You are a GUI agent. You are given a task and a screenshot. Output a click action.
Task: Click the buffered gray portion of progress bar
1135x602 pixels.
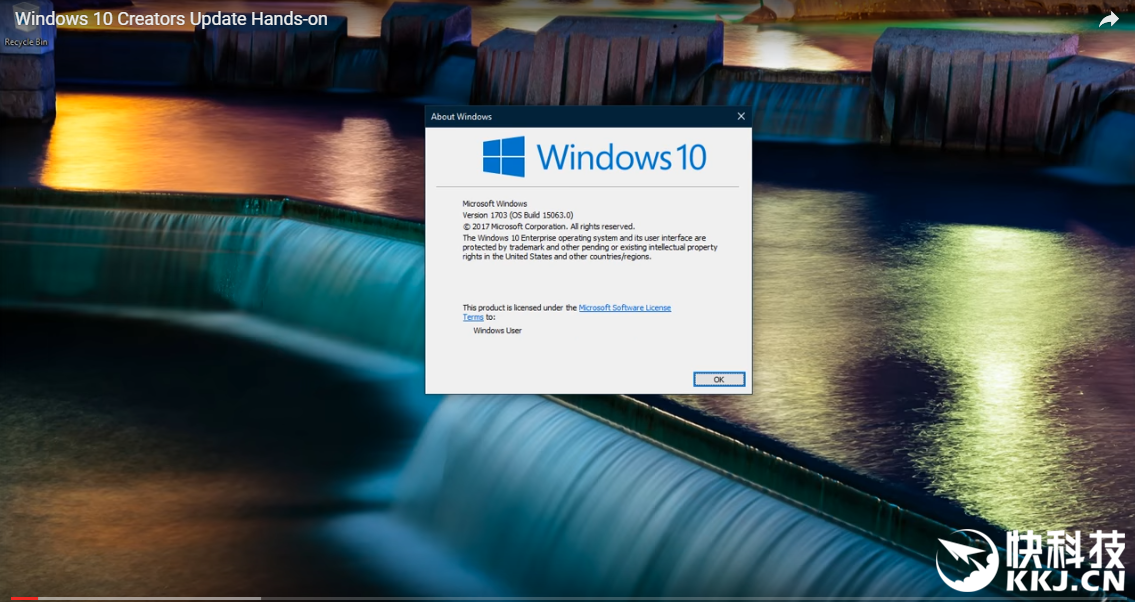(150, 598)
